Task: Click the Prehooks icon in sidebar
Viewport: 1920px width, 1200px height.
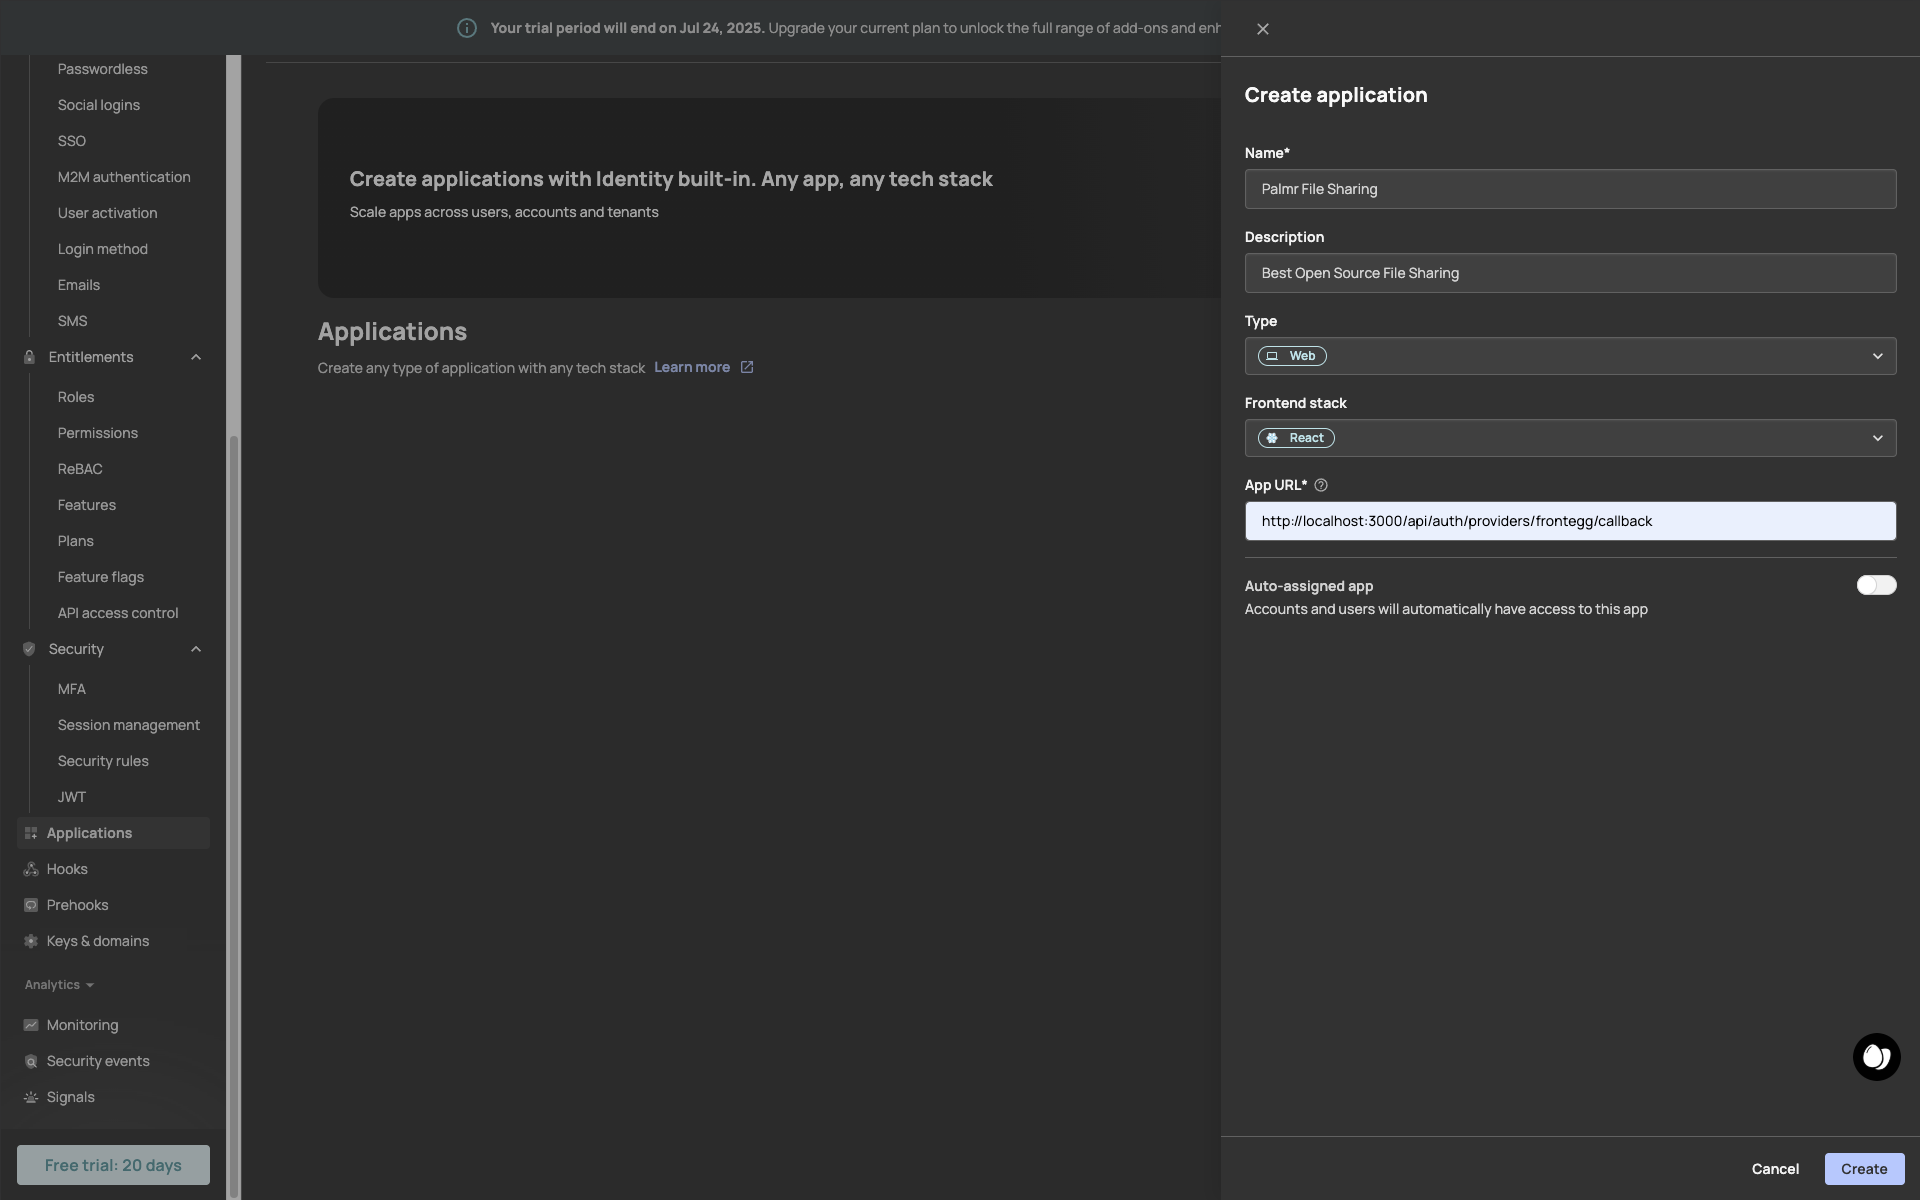Action: click(31, 905)
